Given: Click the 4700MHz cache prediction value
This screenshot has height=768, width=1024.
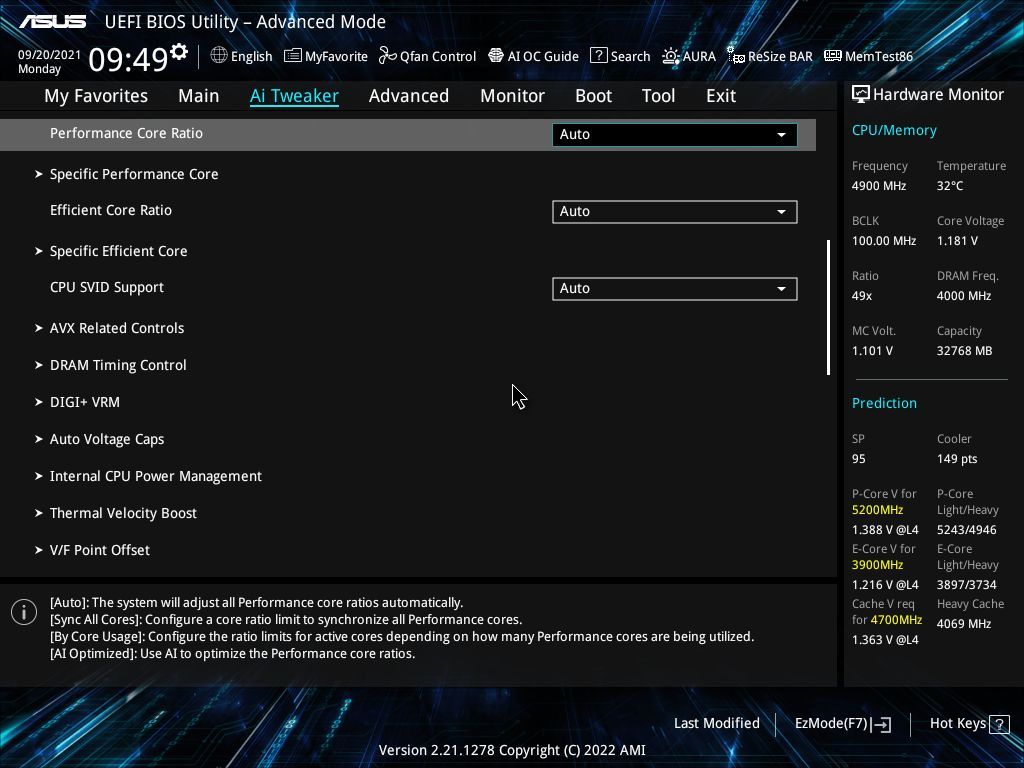Looking at the screenshot, I should click(x=896, y=620).
